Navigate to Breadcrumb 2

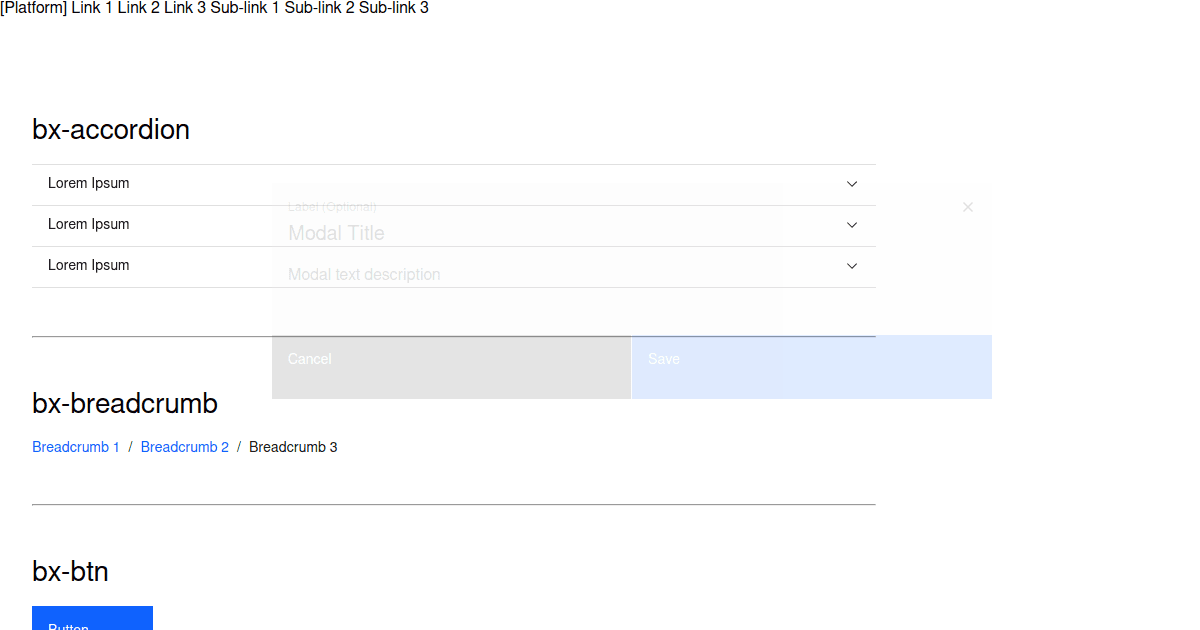click(184, 447)
